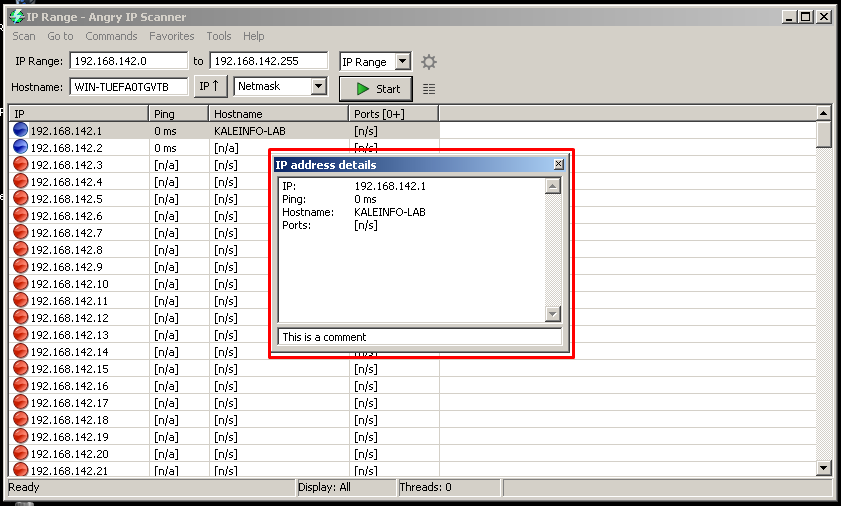This screenshot has width=841, height=506.
Task: Click the ending IP address field
Action: [269, 61]
